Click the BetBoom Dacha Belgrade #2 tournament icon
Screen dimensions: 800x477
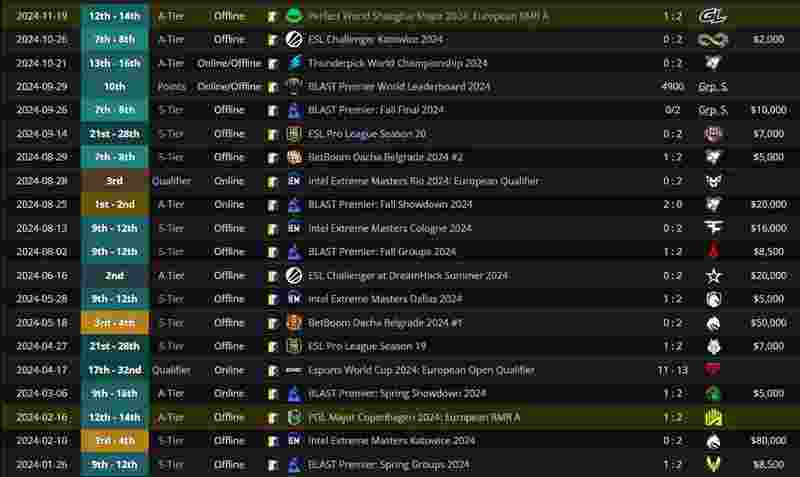tap(294, 157)
